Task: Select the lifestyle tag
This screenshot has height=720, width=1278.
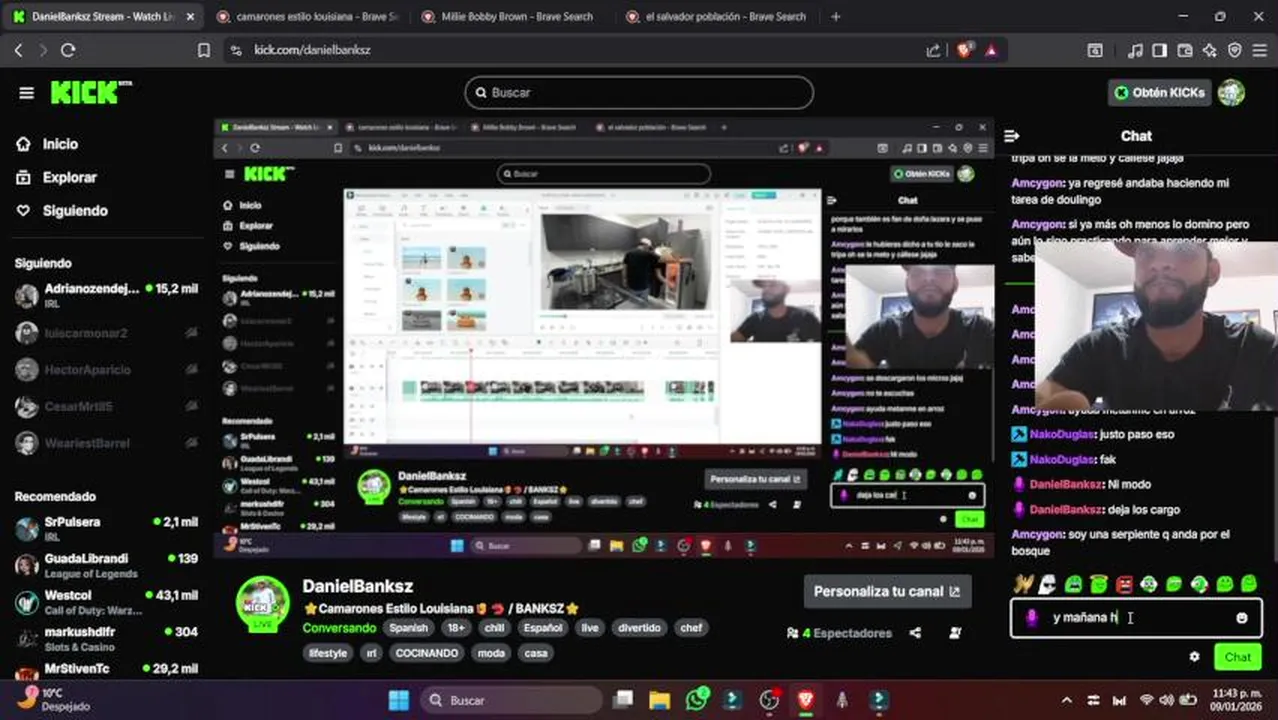Action: coord(327,653)
